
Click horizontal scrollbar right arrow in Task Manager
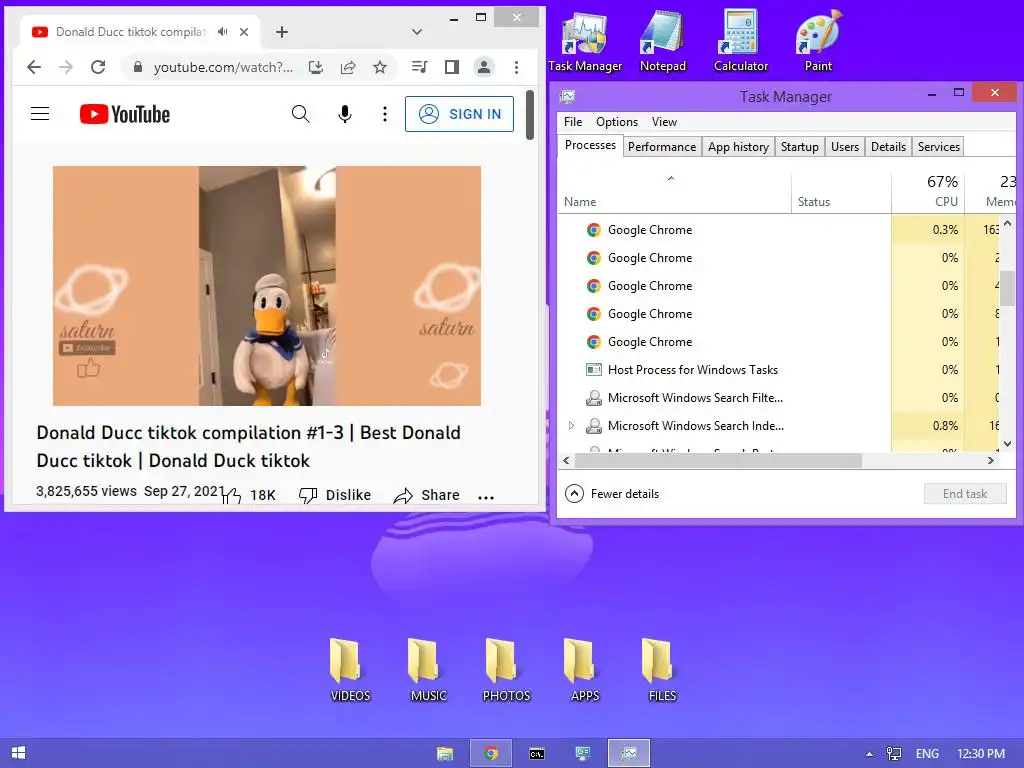990,460
